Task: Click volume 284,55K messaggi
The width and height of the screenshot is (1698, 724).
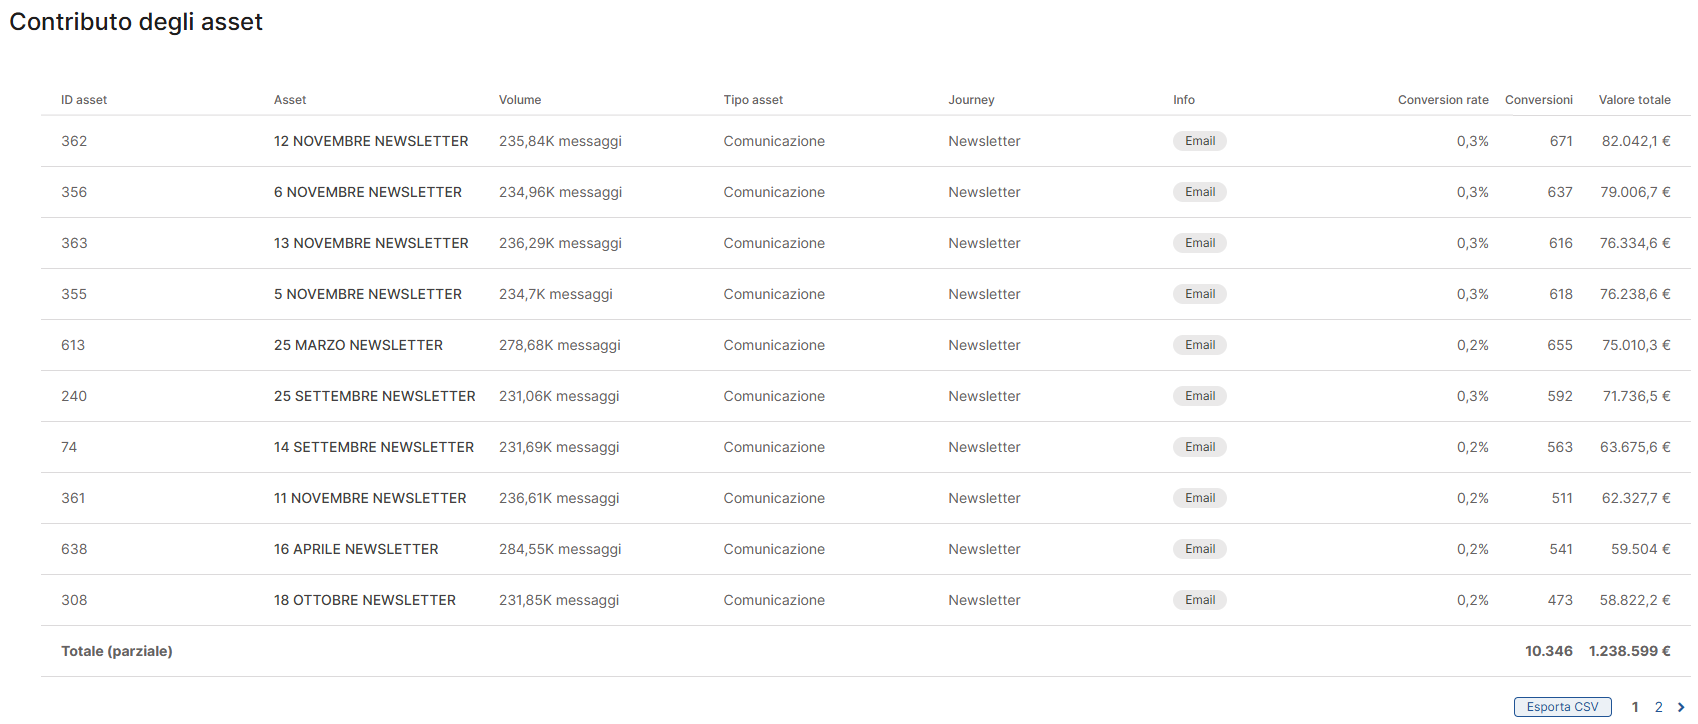Action: coord(560,549)
